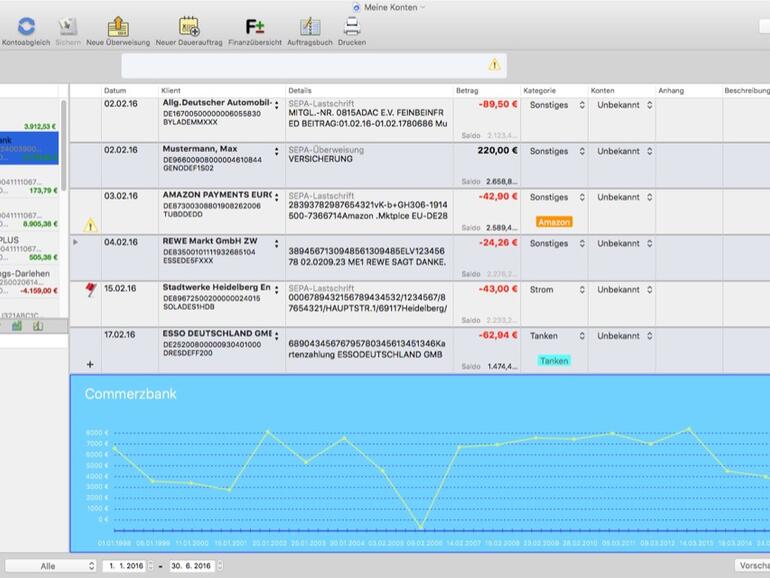The width and height of the screenshot is (770, 578).
Task: Click the green bar chart icon below account list
Action: [17, 326]
